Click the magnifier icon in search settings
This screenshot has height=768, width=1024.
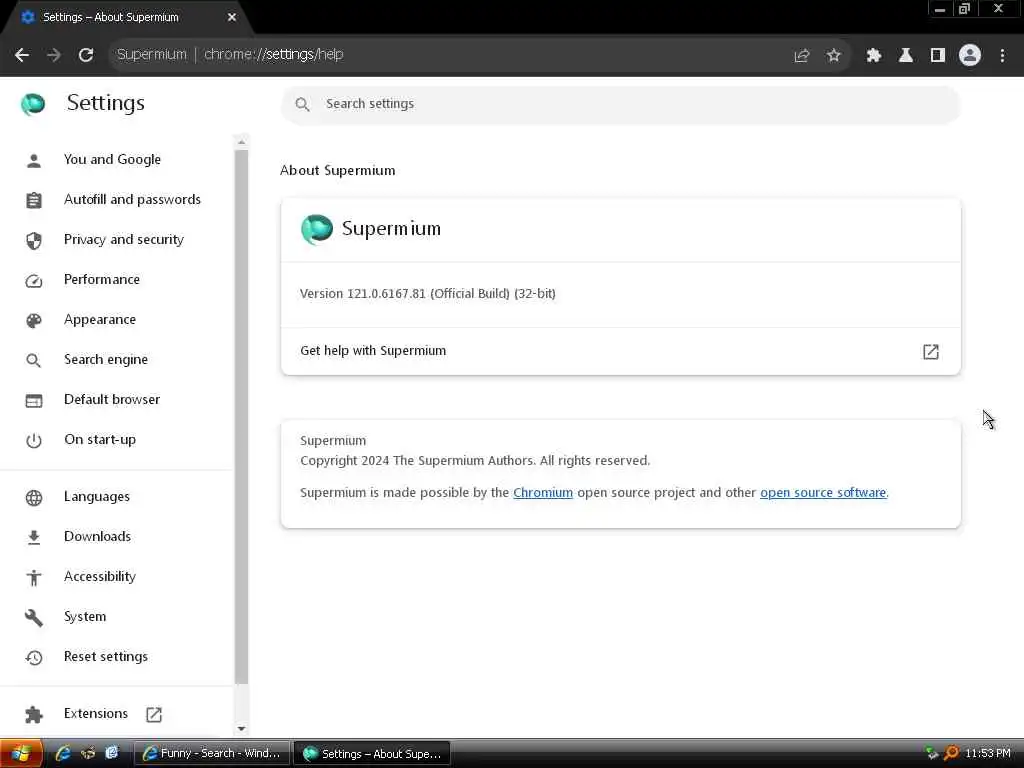(302, 104)
